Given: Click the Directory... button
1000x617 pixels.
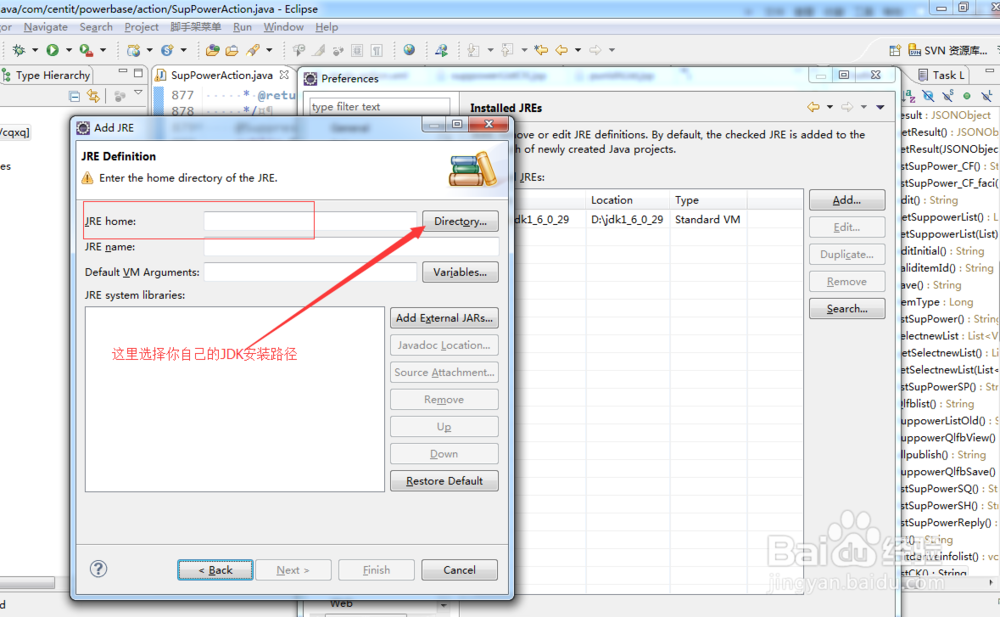Looking at the screenshot, I should 460,221.
